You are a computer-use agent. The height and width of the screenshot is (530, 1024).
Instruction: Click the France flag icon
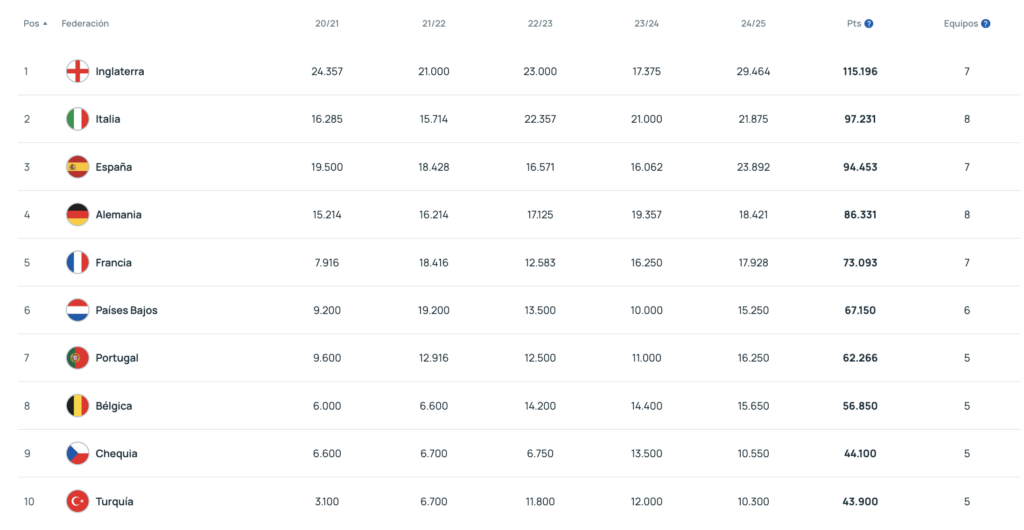point(77,262)
